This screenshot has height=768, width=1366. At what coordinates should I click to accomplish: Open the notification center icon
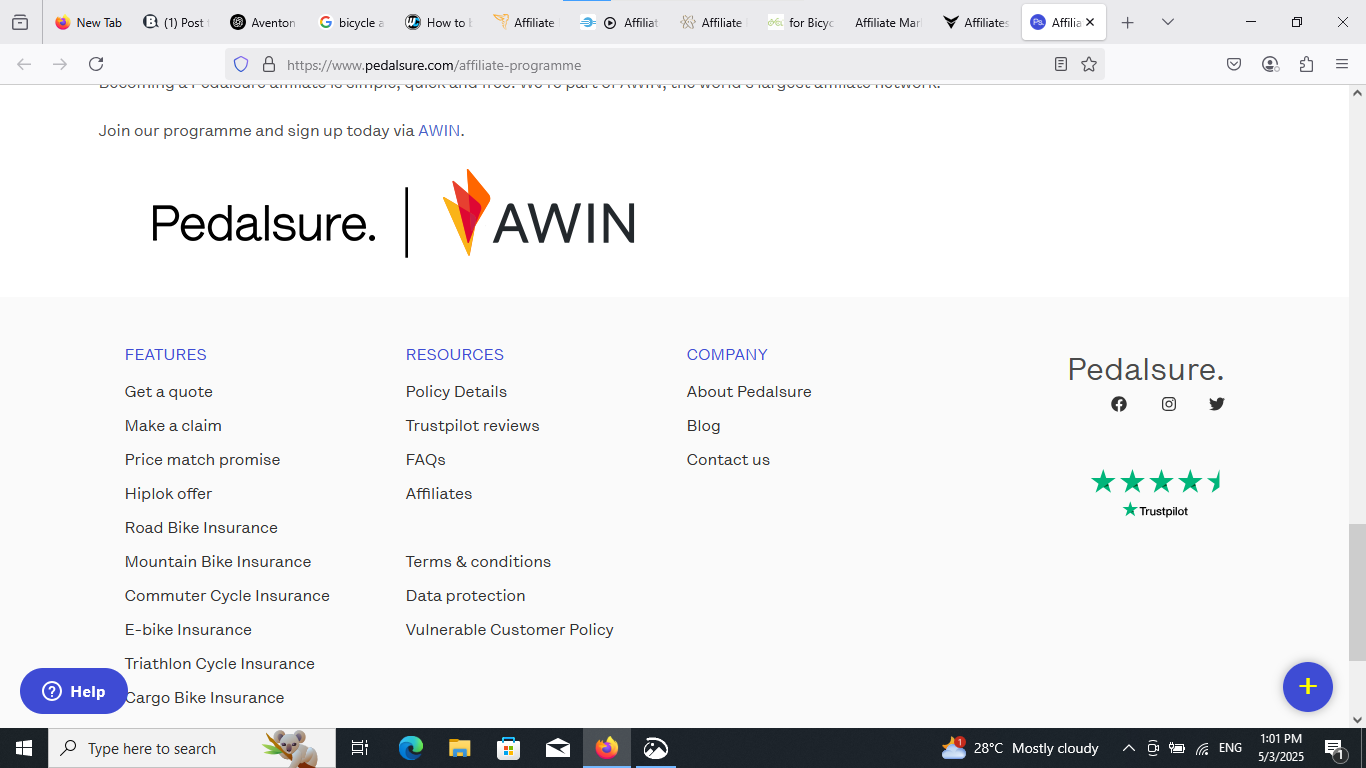click(1334, 748)
